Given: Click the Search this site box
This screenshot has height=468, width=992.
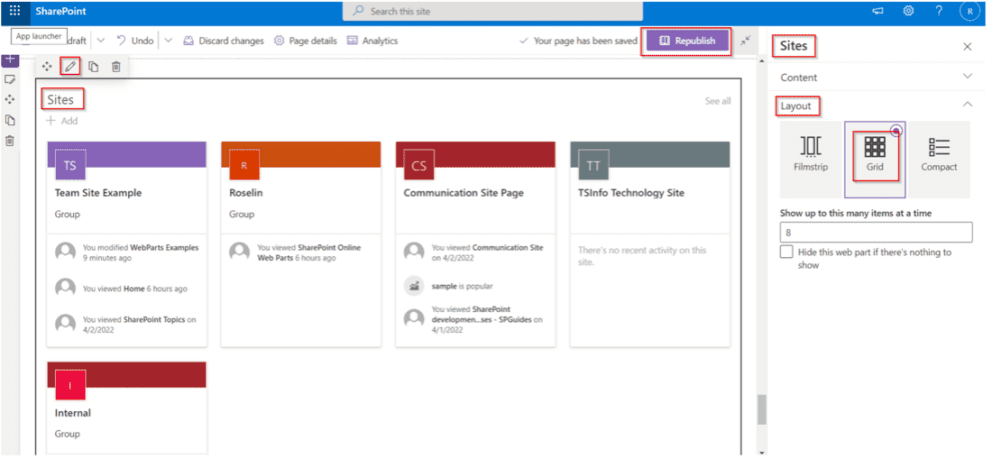Looking at the screenshot, I should (493, 11).
